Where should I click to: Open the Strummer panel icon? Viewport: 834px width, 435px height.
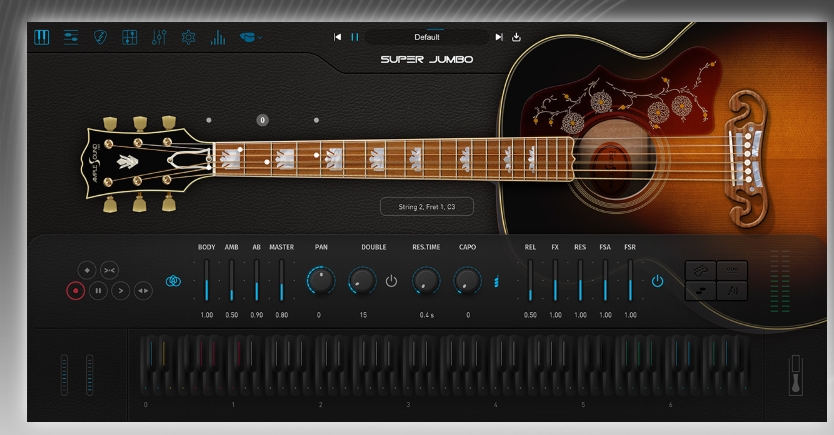(71, 37)
